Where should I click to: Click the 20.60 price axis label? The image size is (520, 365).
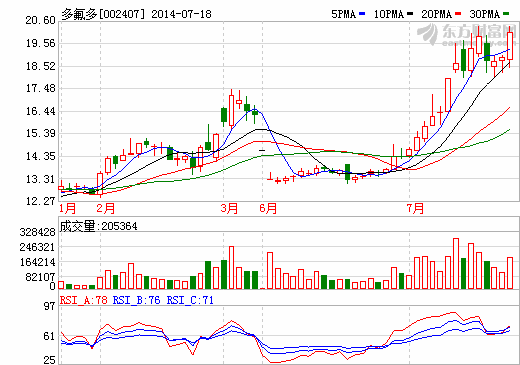(40, 20)
